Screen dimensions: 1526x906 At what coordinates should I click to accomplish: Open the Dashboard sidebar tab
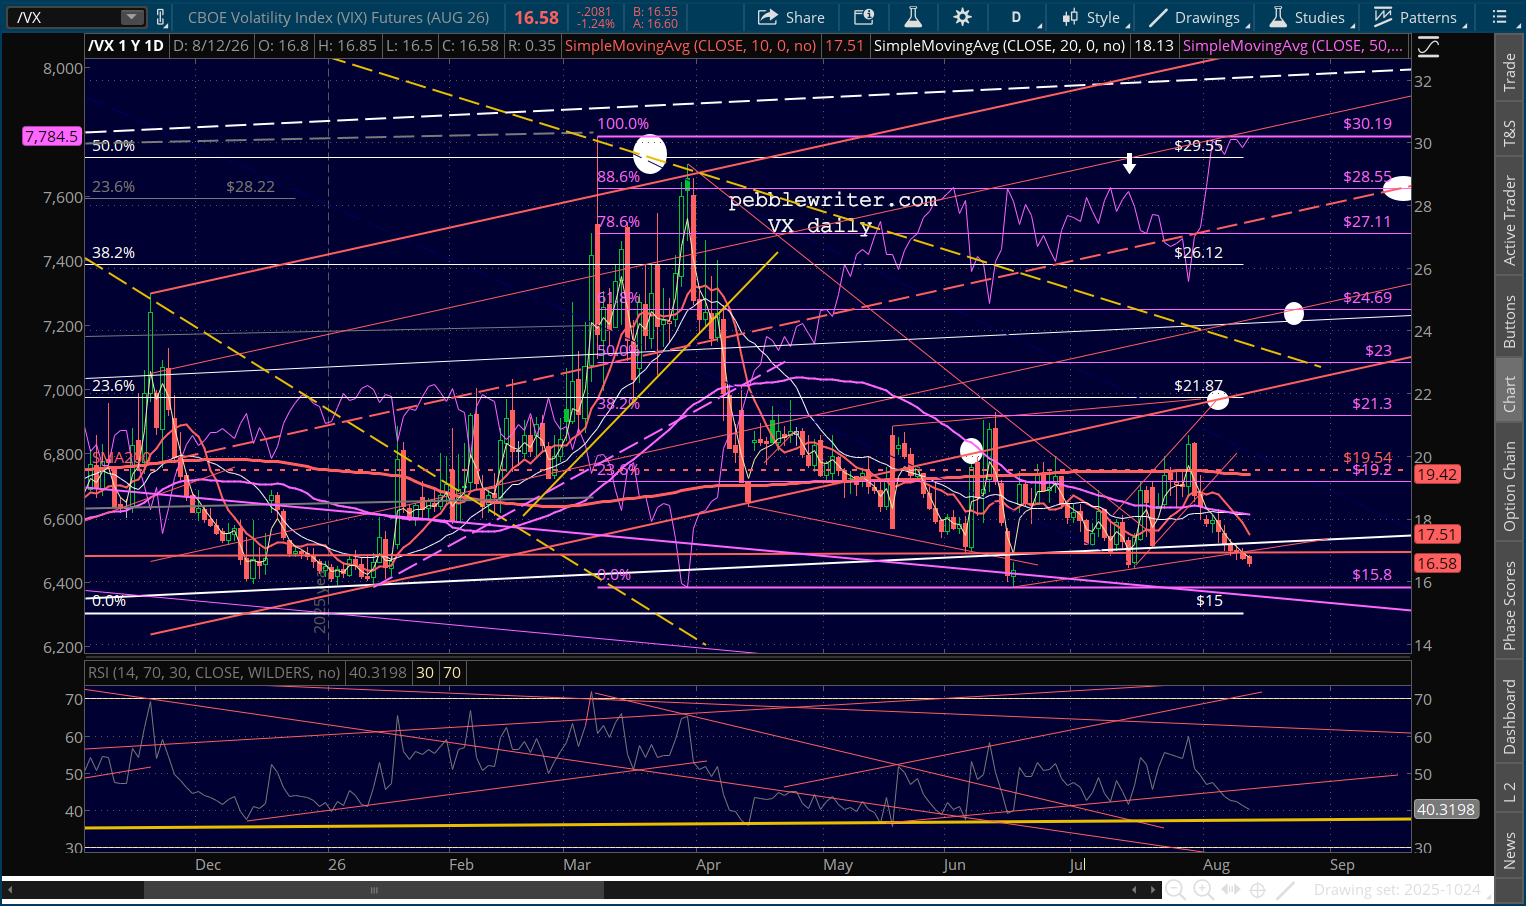point(1510,716)
